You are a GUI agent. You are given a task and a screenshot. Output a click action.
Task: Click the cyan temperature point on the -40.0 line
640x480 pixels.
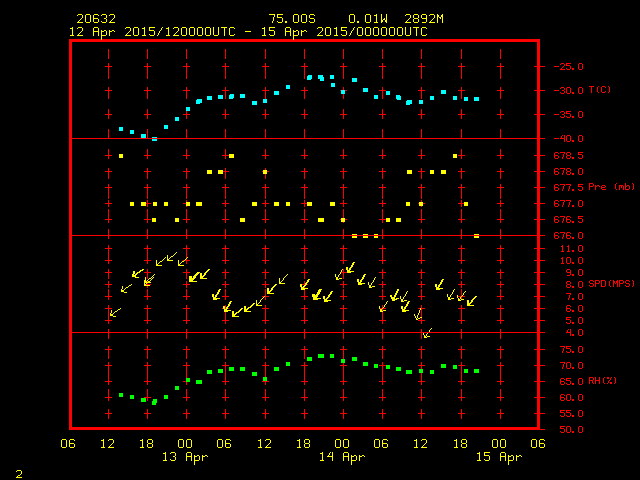[154, 139]
